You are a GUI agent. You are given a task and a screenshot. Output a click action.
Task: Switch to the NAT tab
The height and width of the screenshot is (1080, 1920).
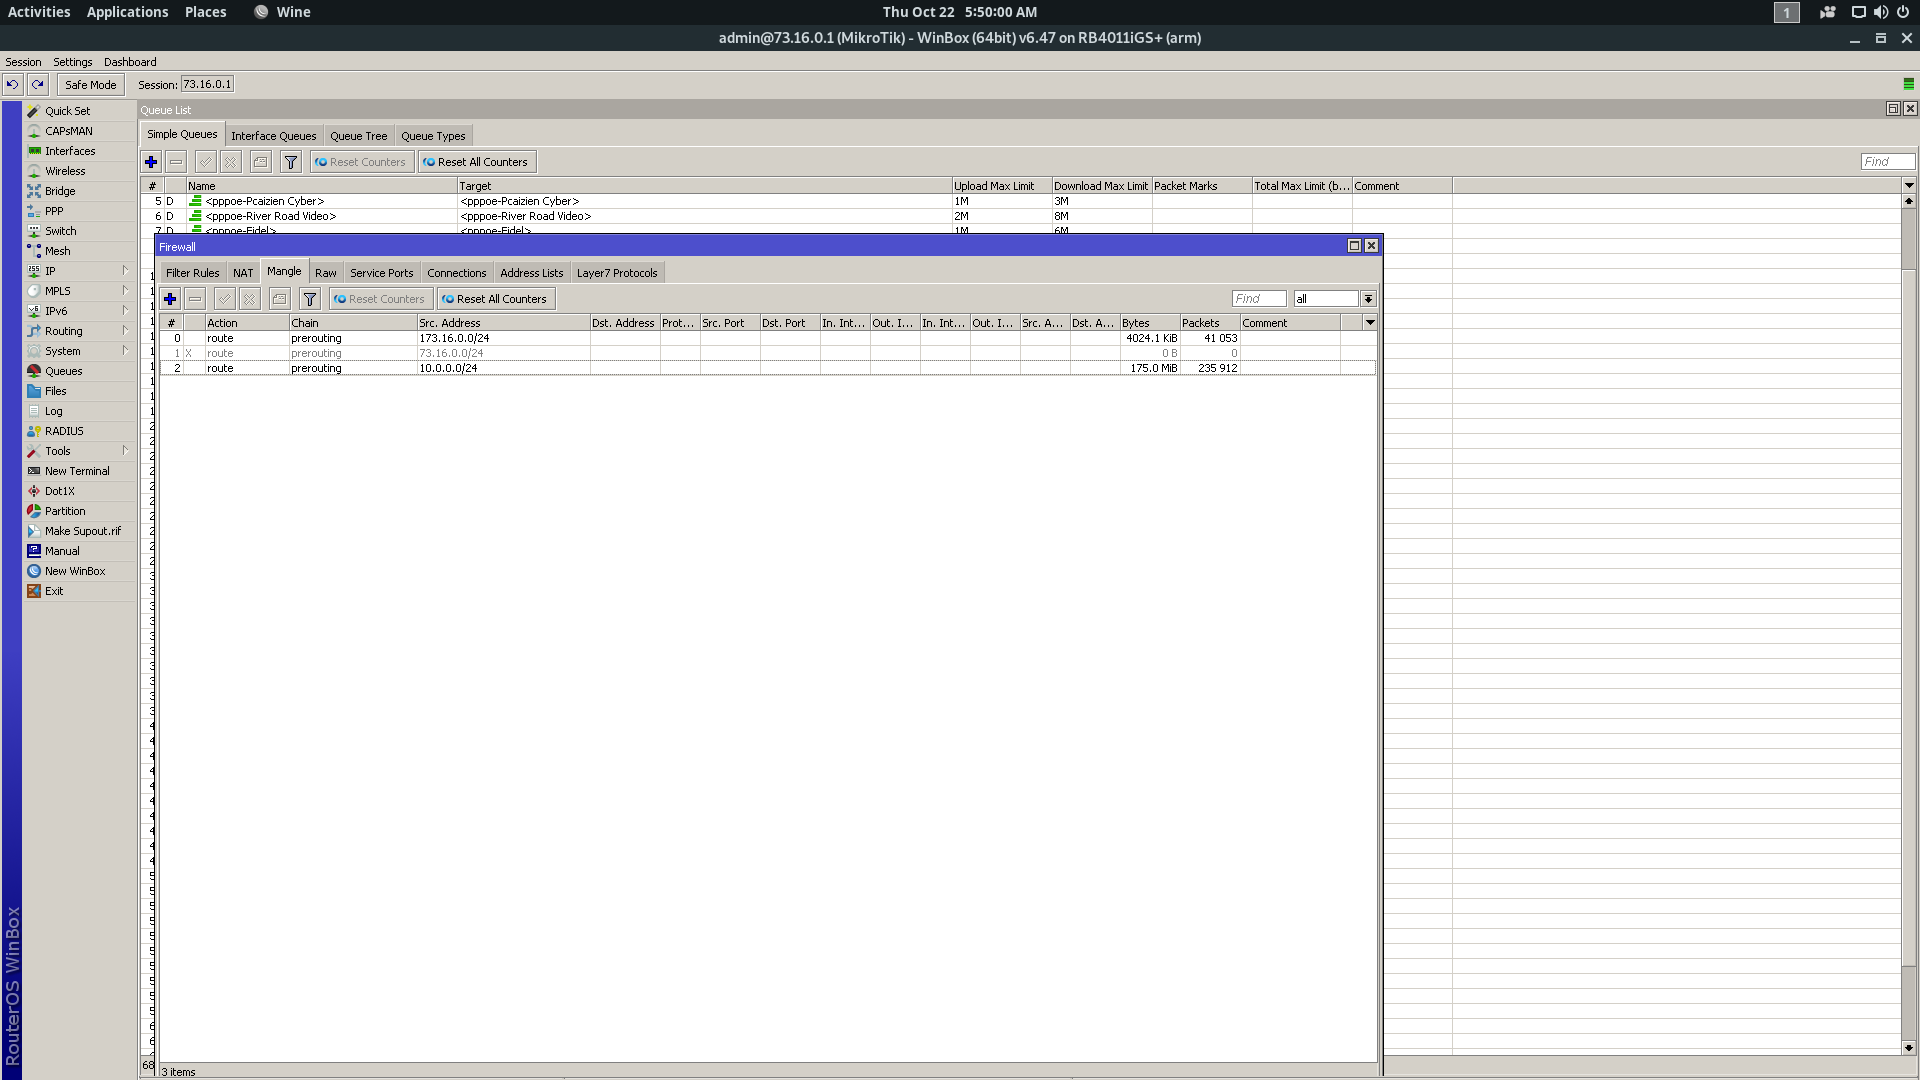tap(243, 273)
